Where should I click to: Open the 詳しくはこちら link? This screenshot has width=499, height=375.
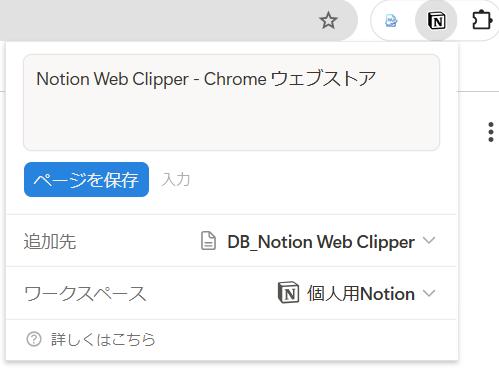click(x=103, y=339)
